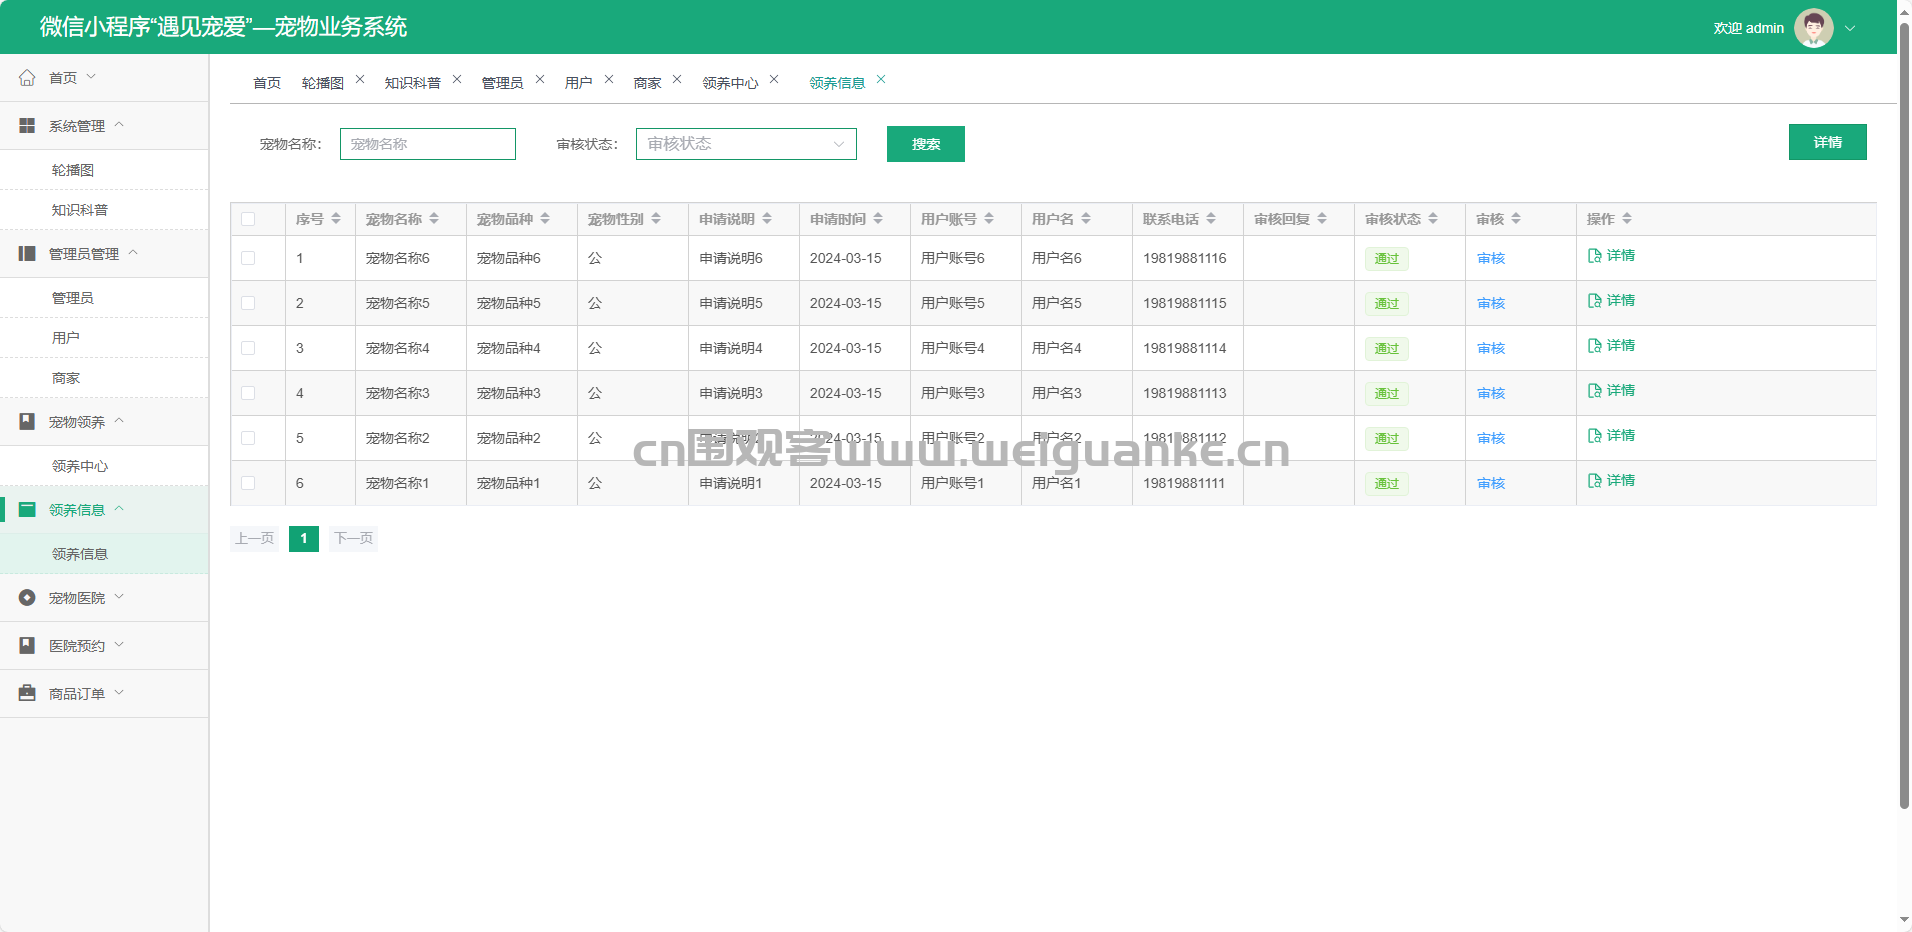Image resolution: width=1912 pixels, height=932 pixels.
Task: Select the checkbox for row 4
Action: click(248, 393)
